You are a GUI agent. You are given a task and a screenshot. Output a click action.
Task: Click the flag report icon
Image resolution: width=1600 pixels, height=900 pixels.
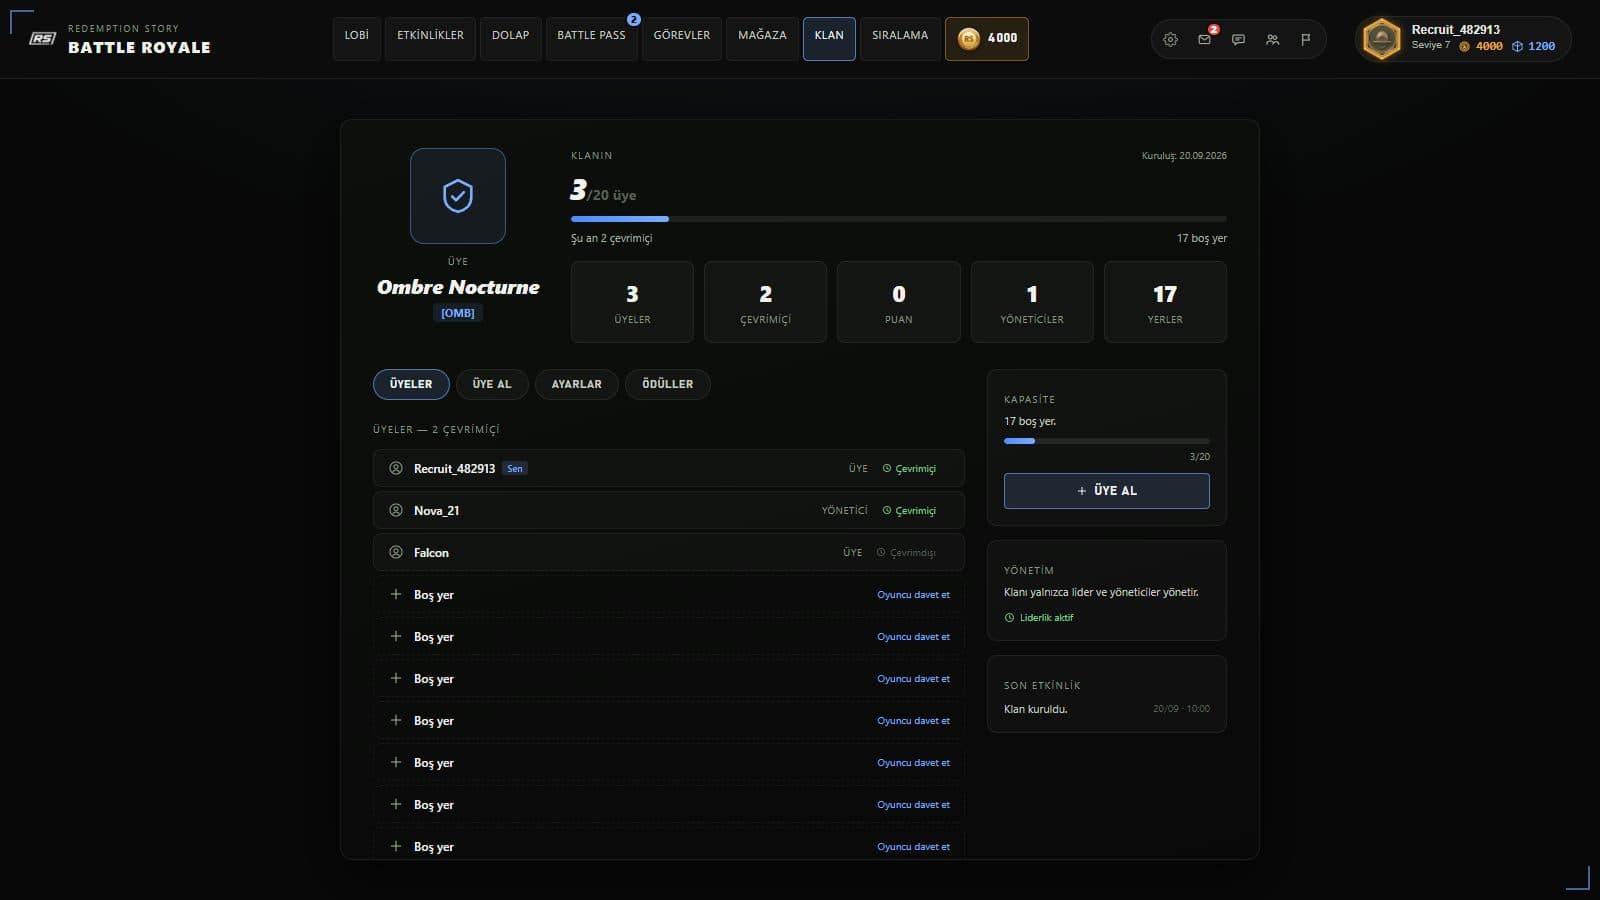point(1305,40)
